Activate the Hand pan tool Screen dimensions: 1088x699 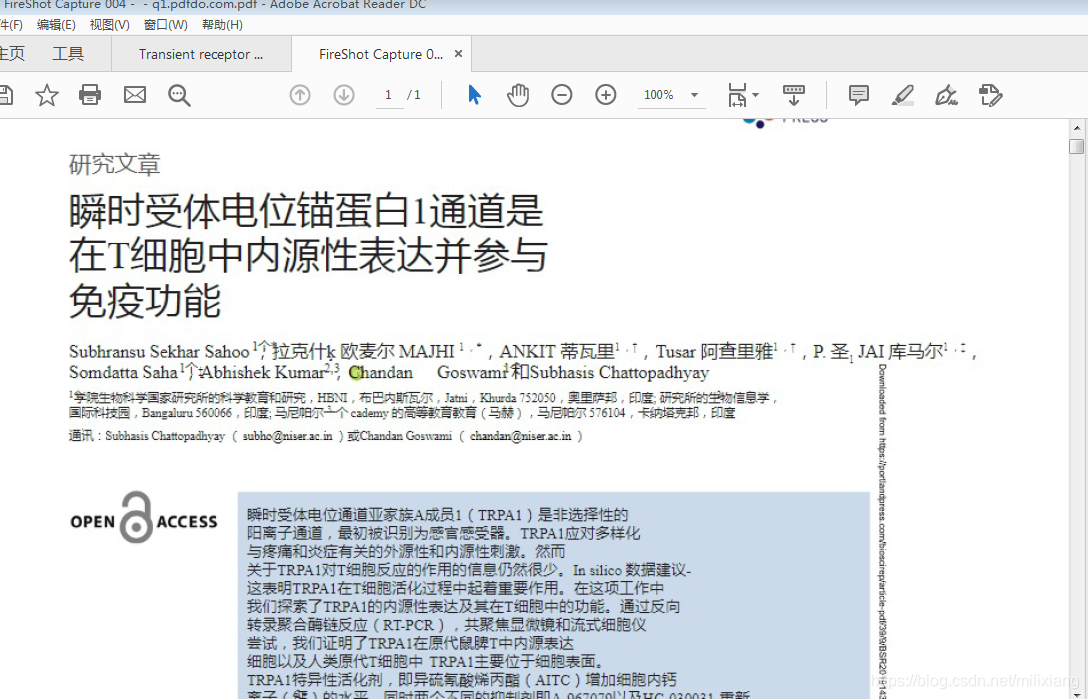(x=518, y=95)
